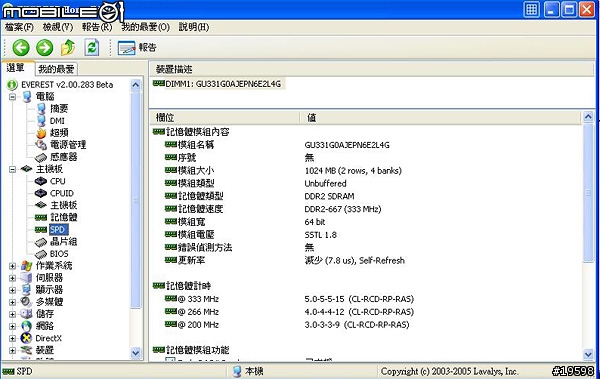Click the 顯示器 monitor icon in the tree

tap(26, 290)
